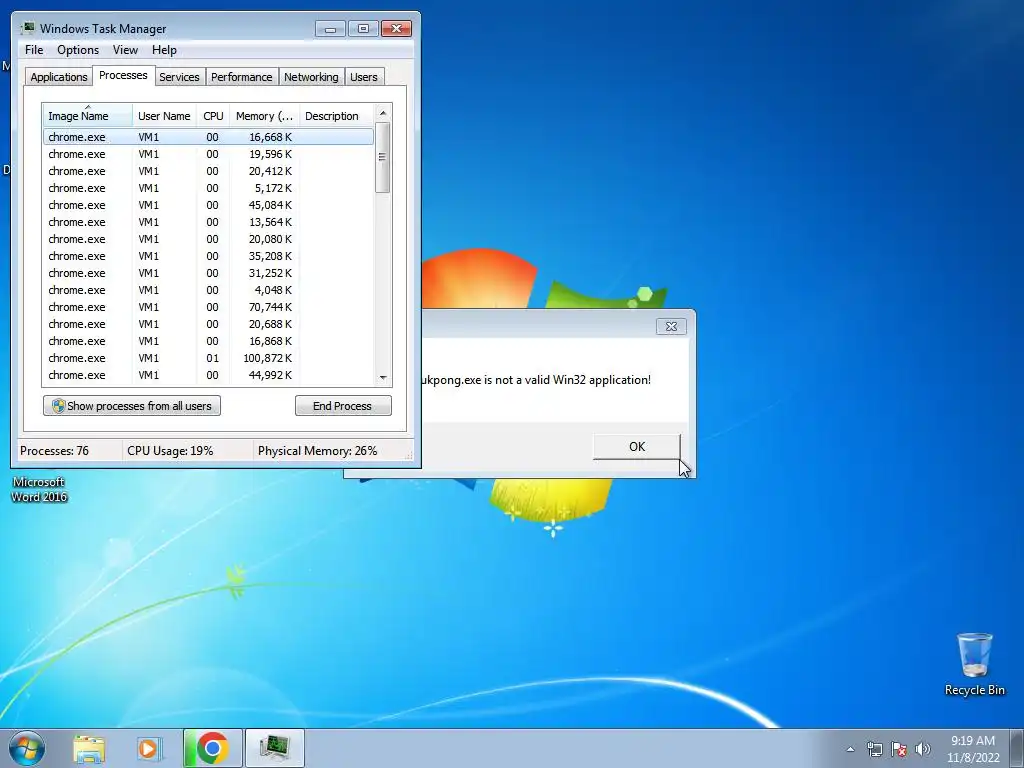Screen dimensions: 1024x768
Task: Open Task Manager Help menu
Action: pyautogui.click(x=164, y=50)
